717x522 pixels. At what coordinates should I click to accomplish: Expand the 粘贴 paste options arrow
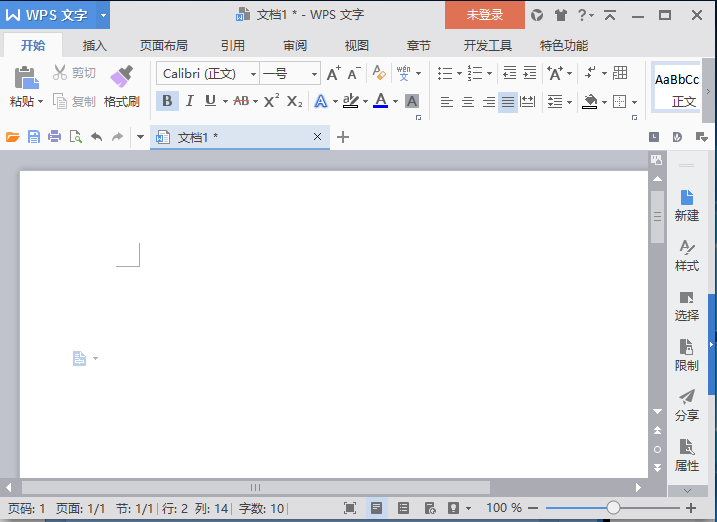(x=40, y=101)
